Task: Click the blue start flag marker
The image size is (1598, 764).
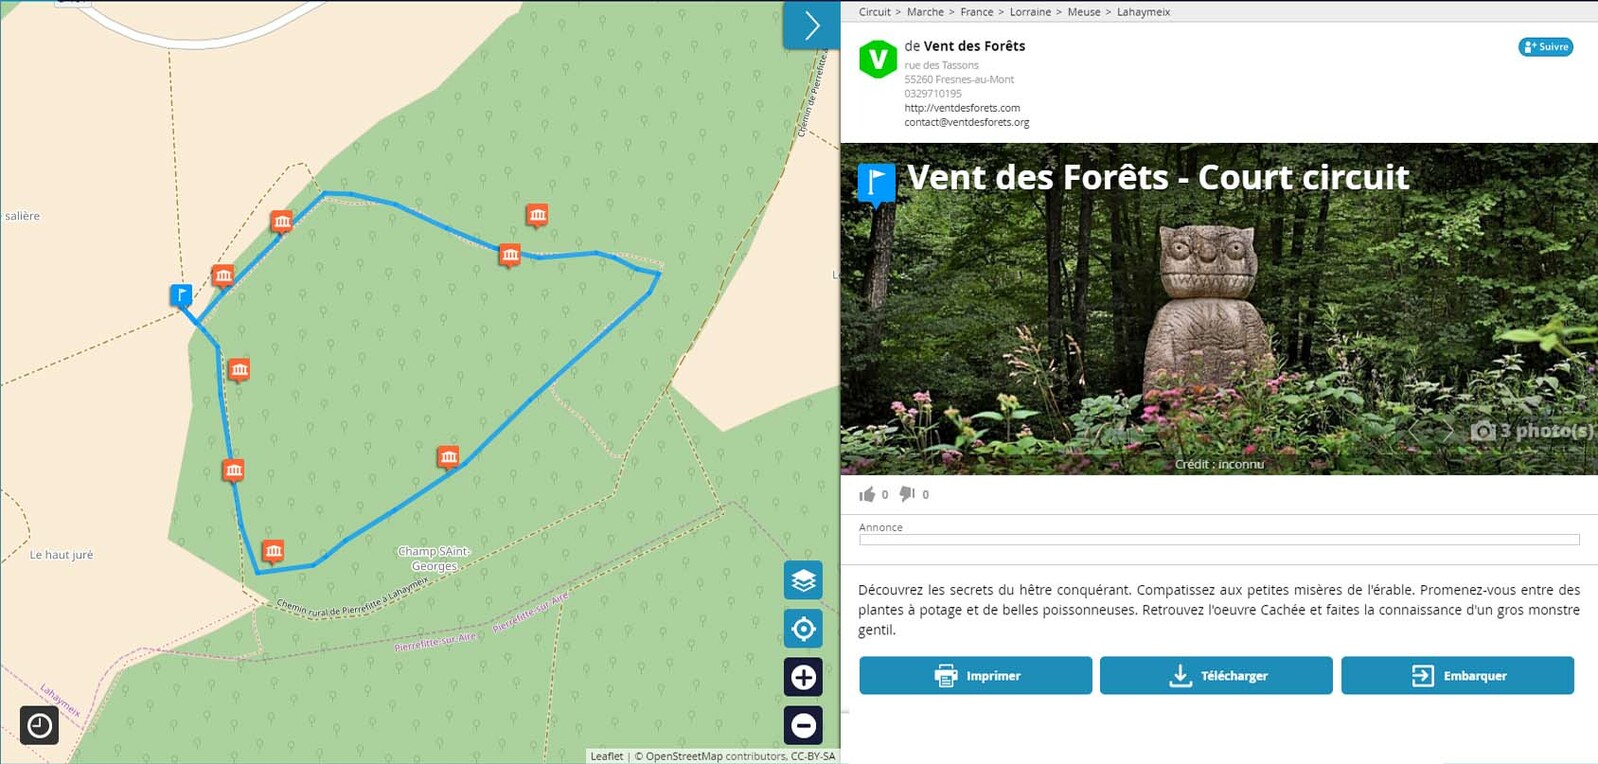Action: 181,296
